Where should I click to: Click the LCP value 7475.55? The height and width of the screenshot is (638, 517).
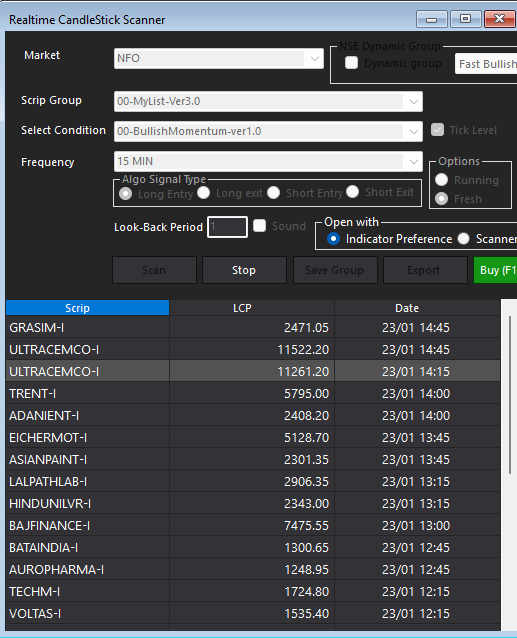click(306, 525)
